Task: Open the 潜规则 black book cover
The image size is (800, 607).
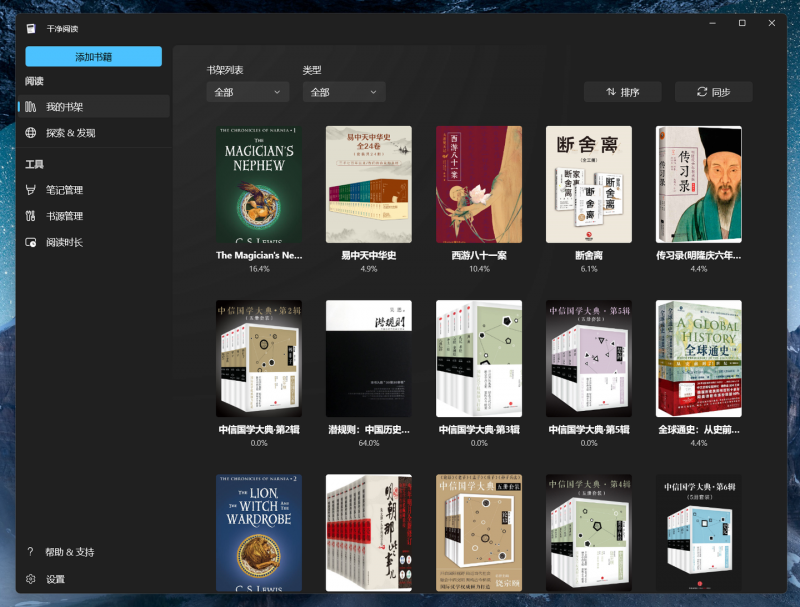Action: point(369,359)
